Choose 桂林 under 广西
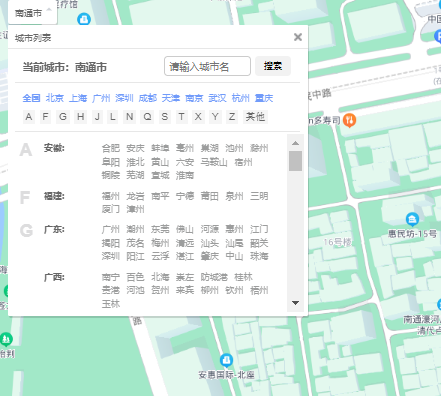Viewport: 441px width, 396px height. [243, 277]
